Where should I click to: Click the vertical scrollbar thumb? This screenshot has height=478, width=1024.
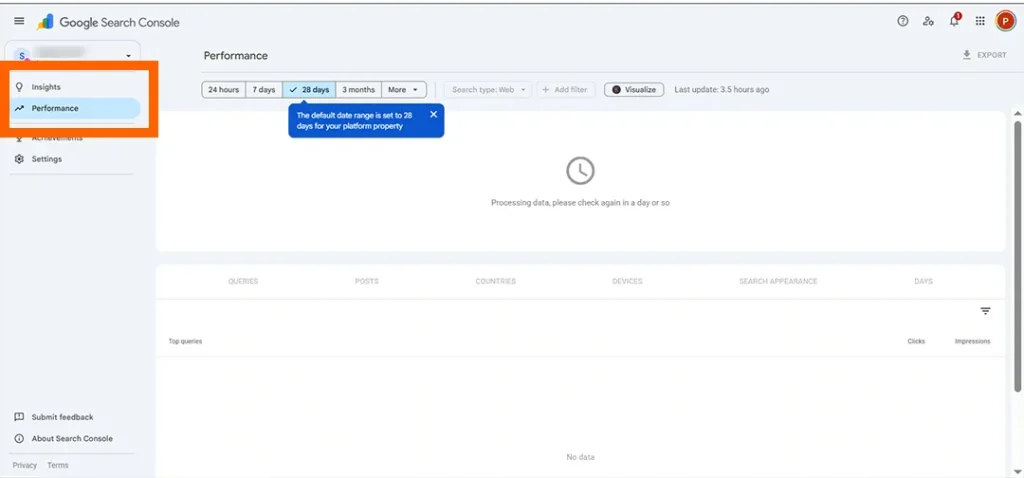[1017, 256]
